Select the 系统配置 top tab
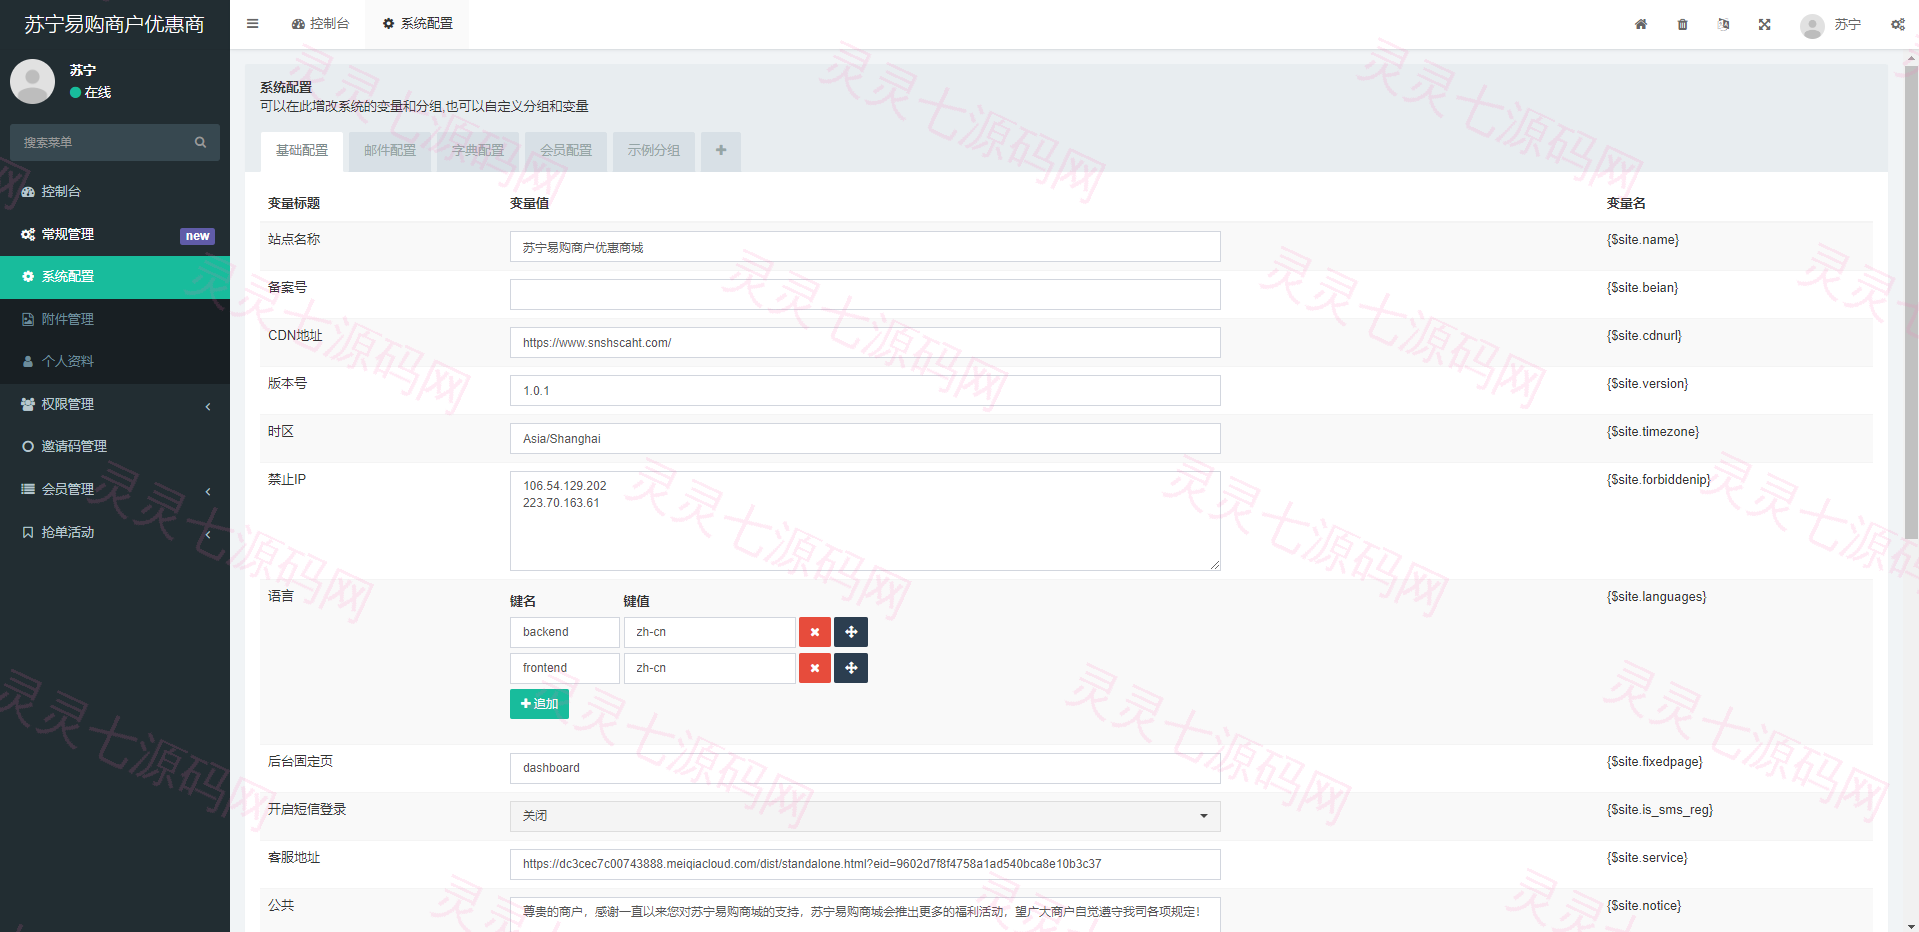 [418, 24]
